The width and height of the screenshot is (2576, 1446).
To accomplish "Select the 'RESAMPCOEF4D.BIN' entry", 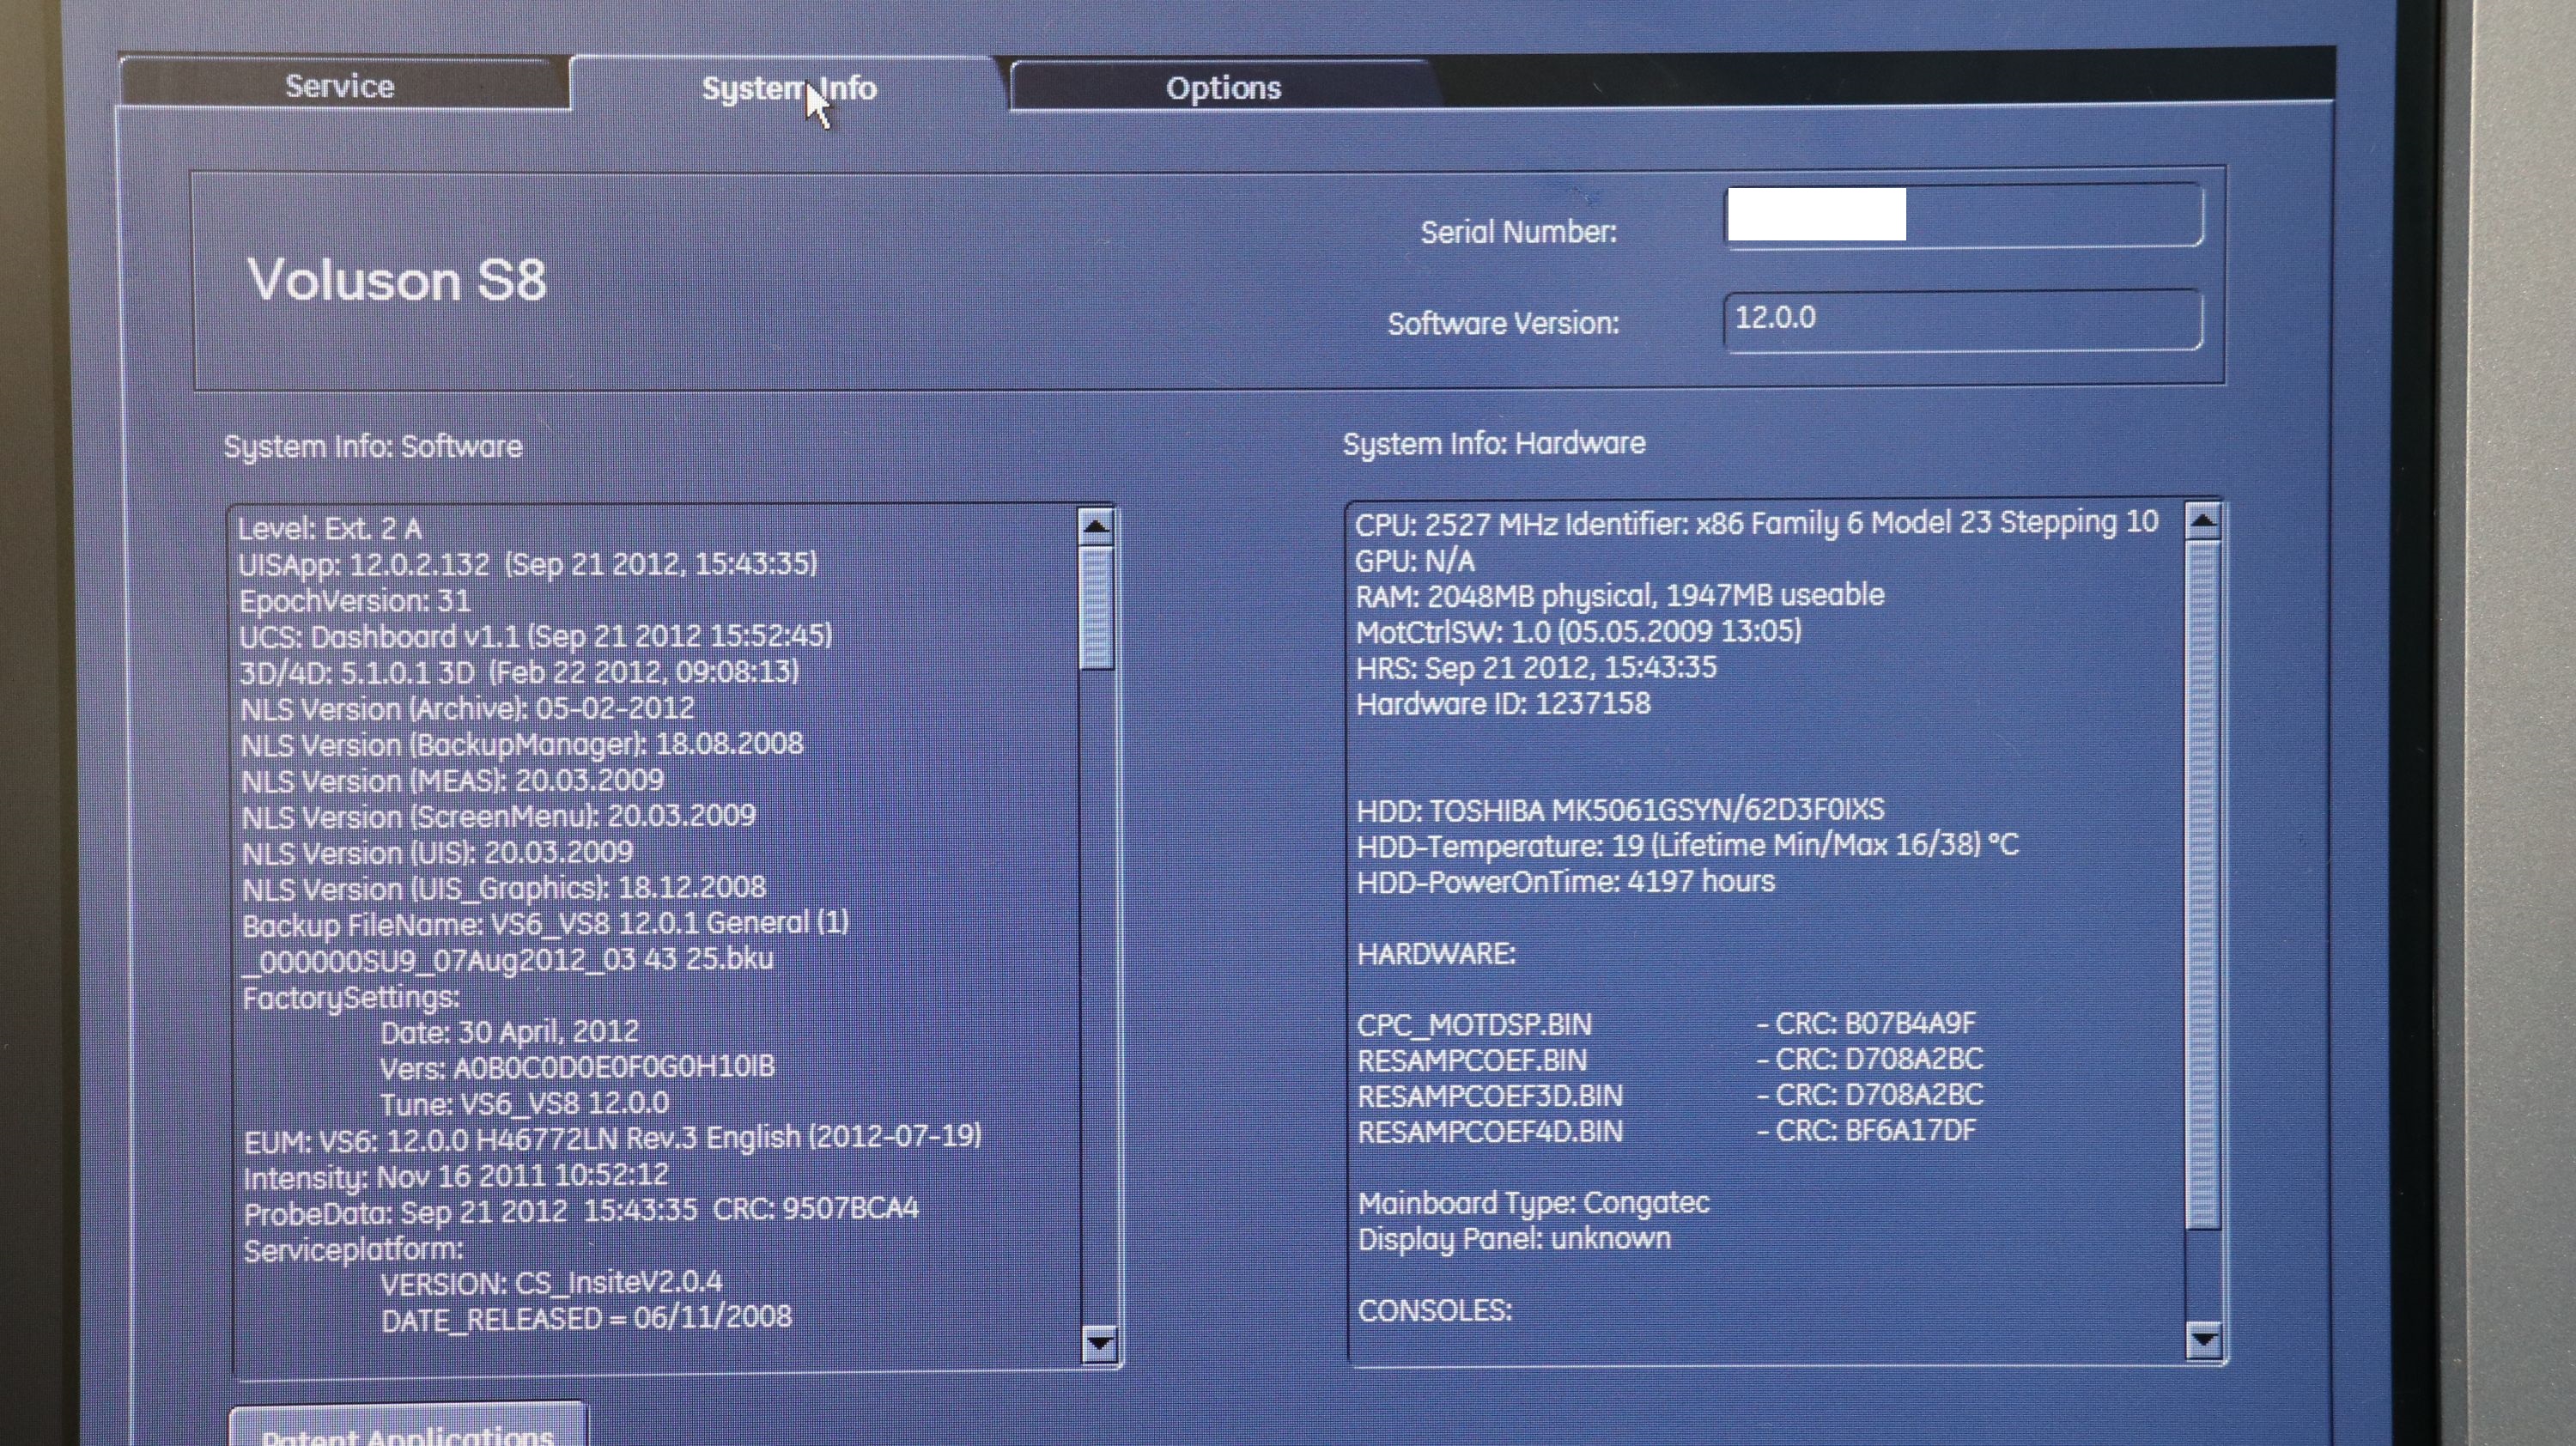I will coord(1491,1133).
